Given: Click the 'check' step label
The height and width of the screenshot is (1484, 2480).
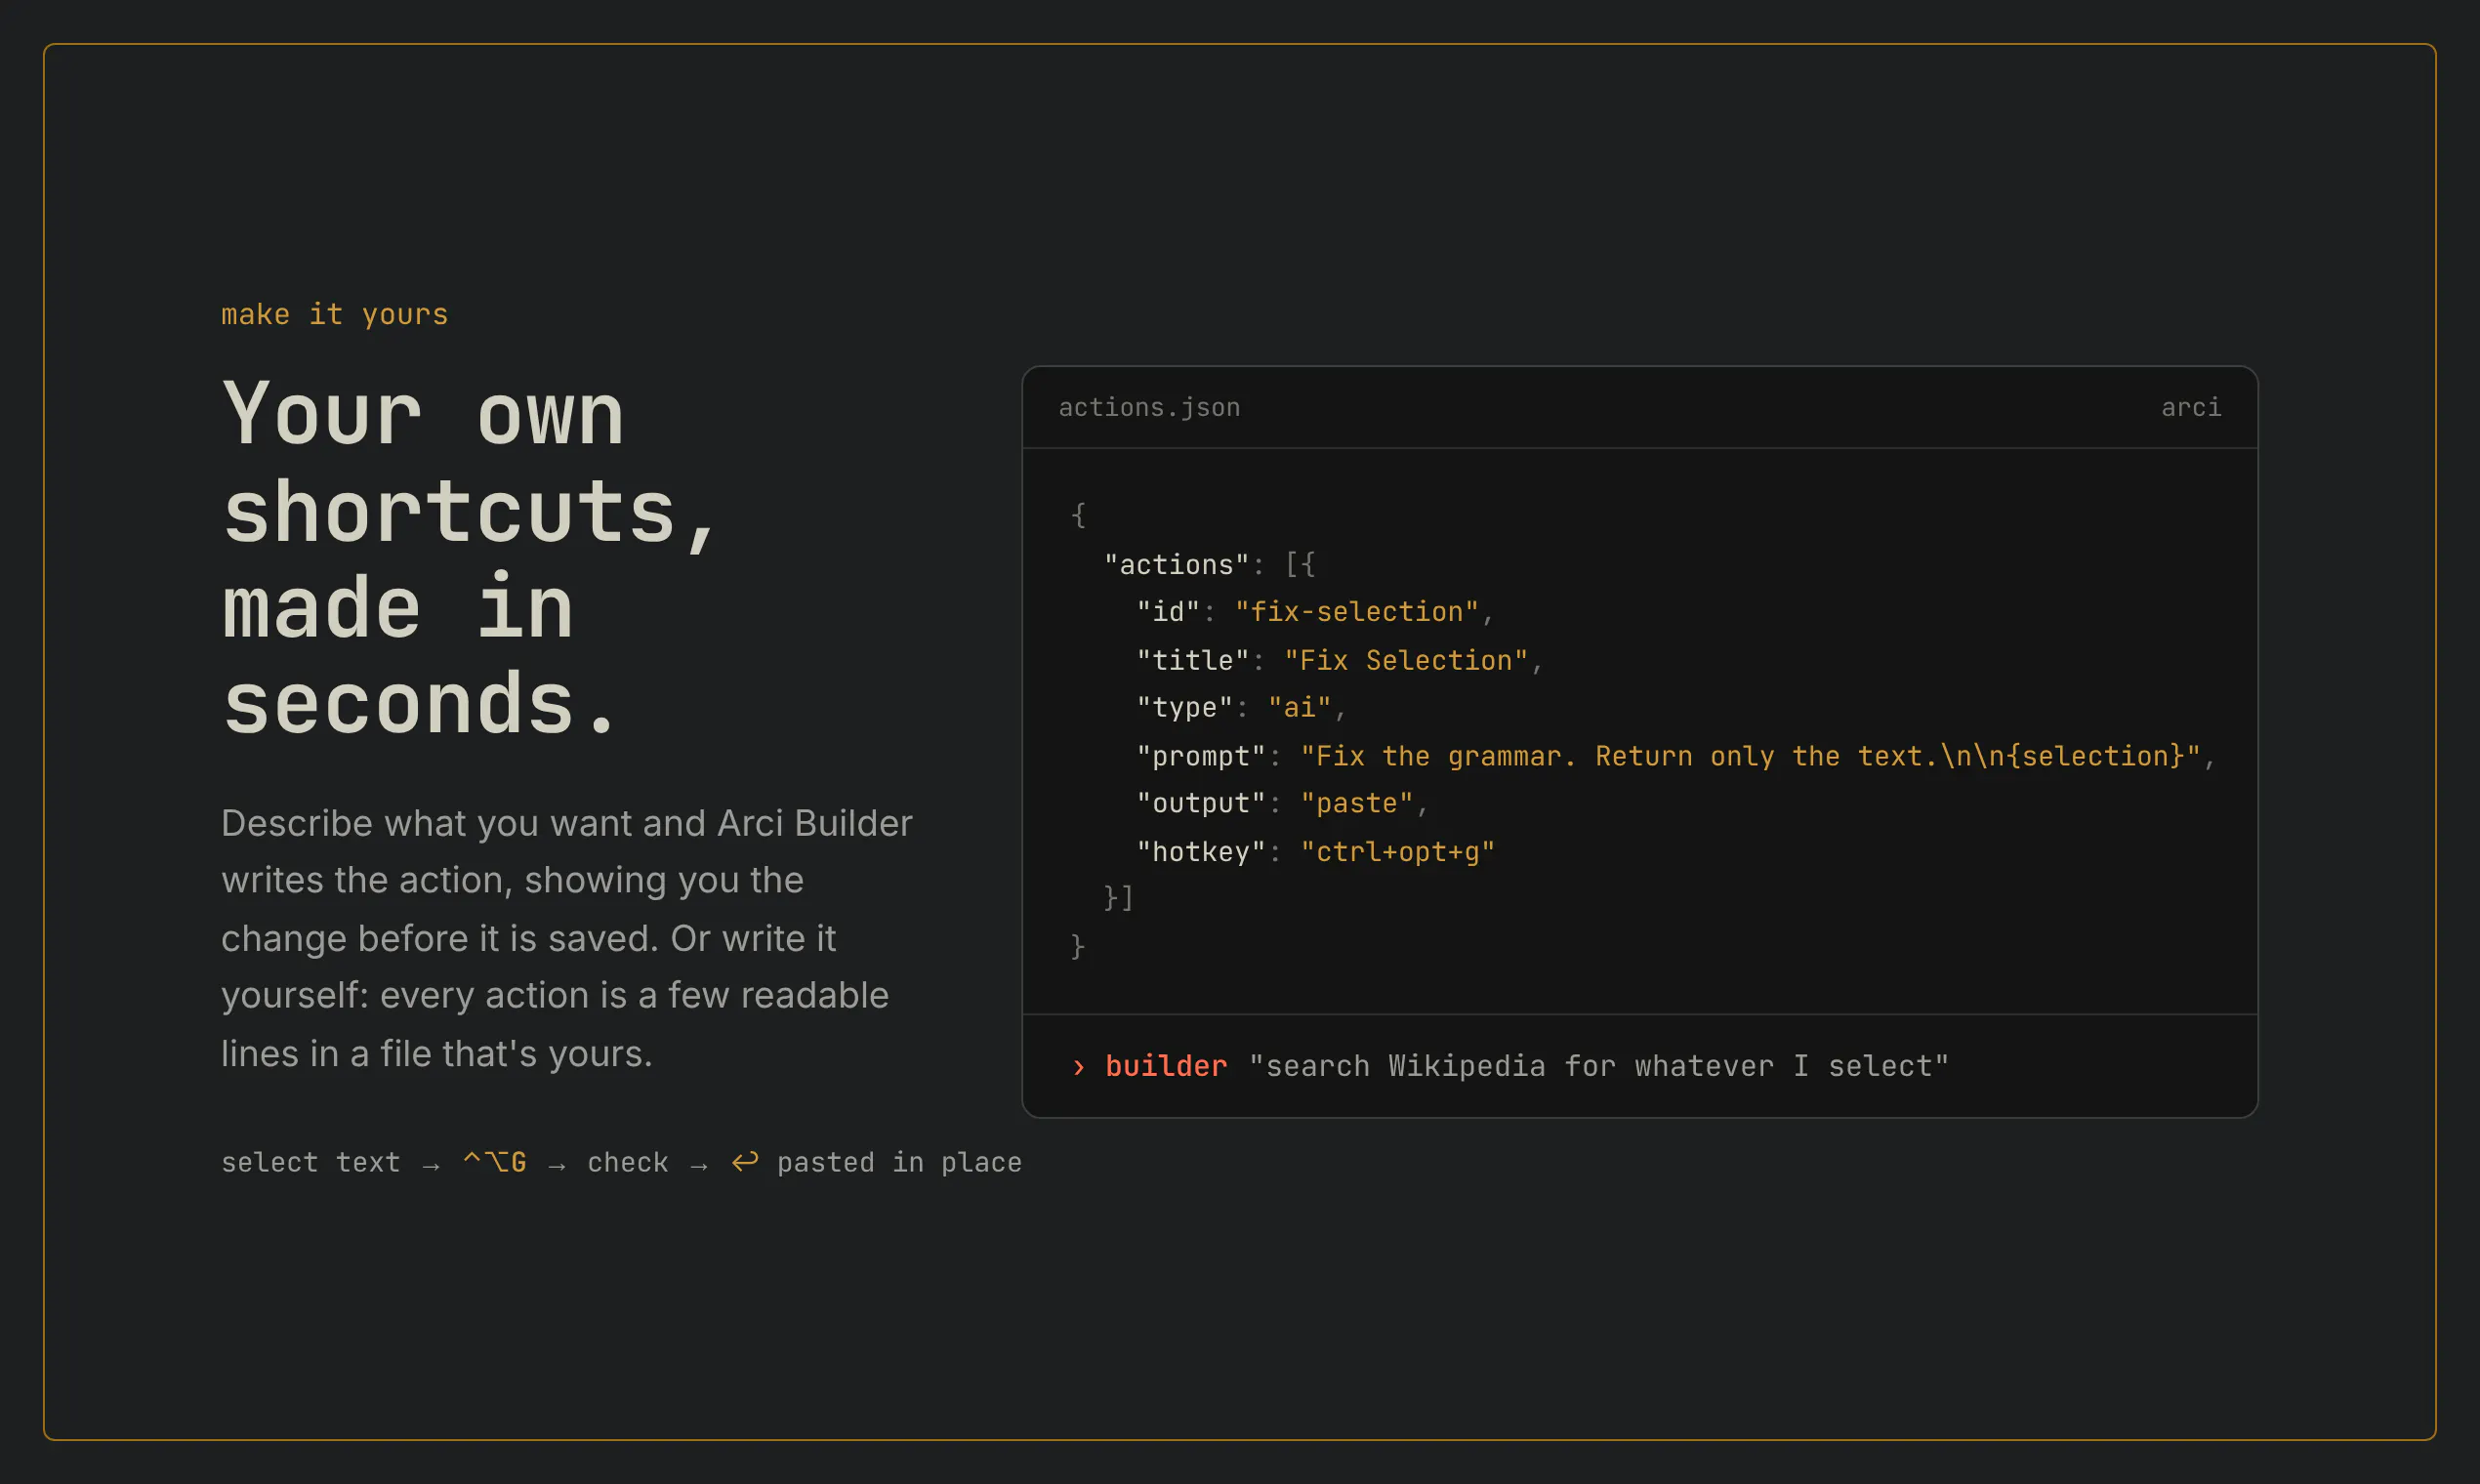Looking at the screenshot, I should click(627, 1162).
